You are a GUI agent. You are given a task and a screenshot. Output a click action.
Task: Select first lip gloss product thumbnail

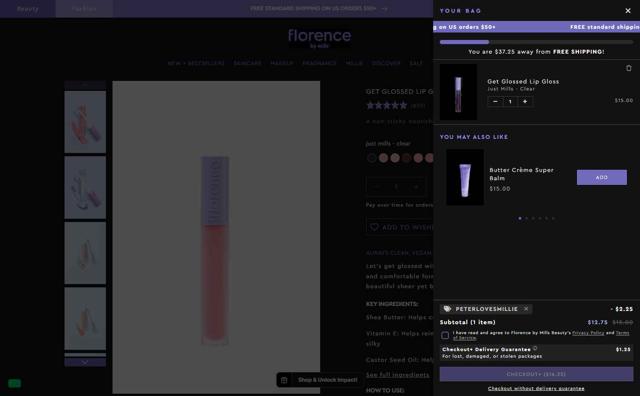pyautogui.click(x=85, y=122)
